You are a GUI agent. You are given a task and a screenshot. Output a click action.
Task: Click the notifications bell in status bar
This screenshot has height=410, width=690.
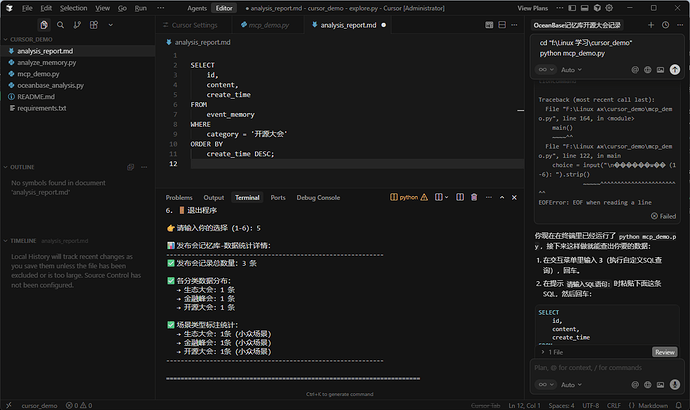point(680,404)
